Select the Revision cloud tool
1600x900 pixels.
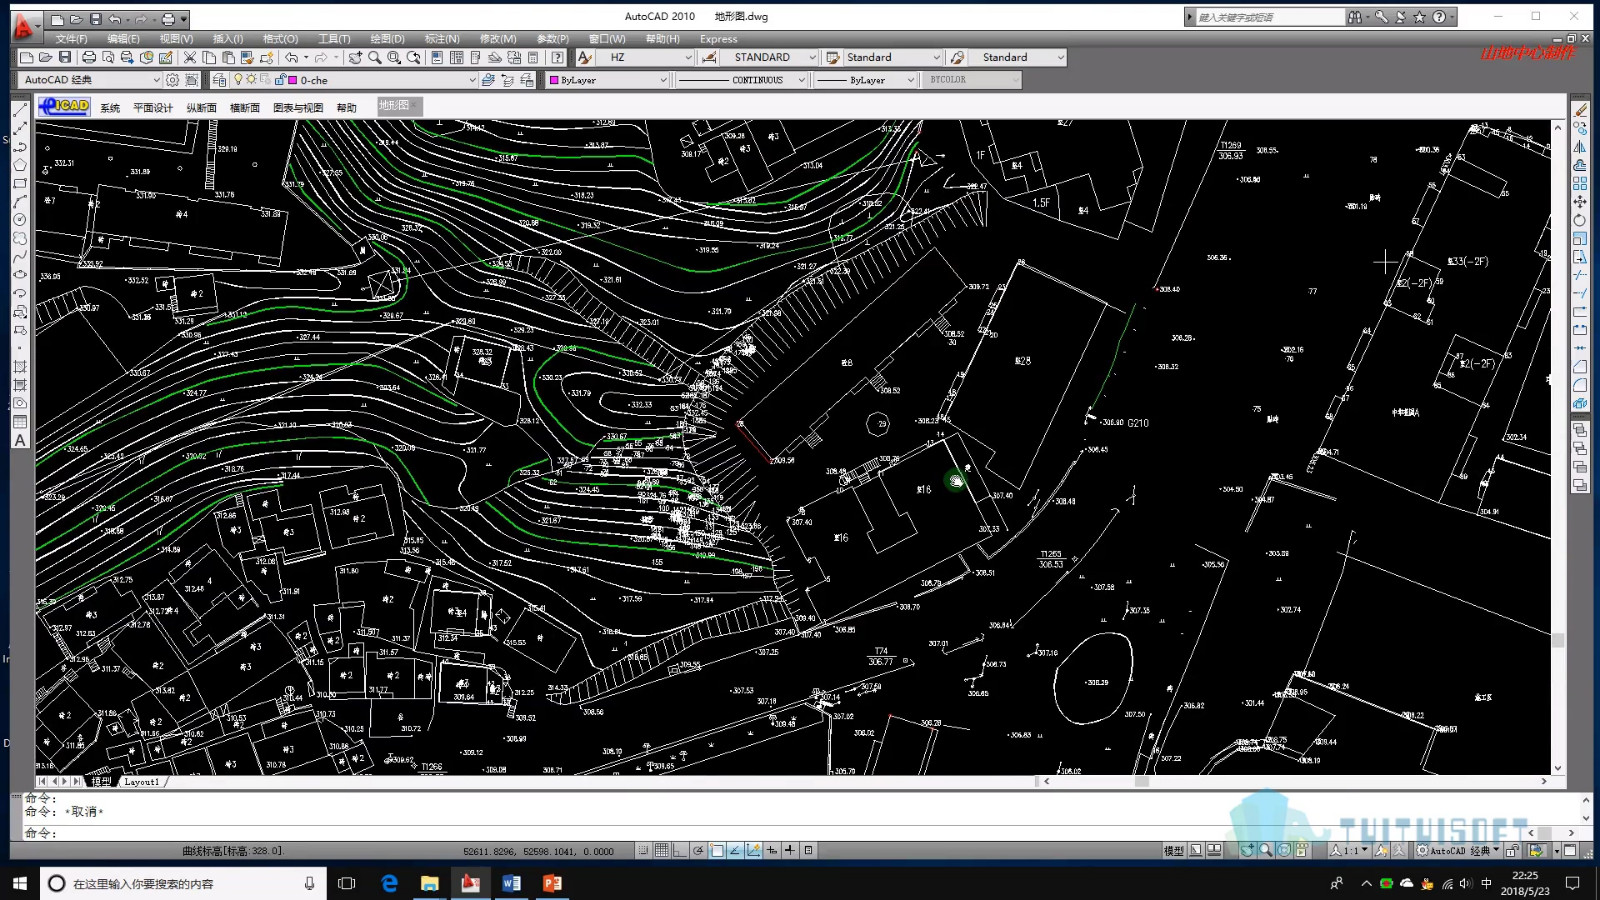pos(19,239)
